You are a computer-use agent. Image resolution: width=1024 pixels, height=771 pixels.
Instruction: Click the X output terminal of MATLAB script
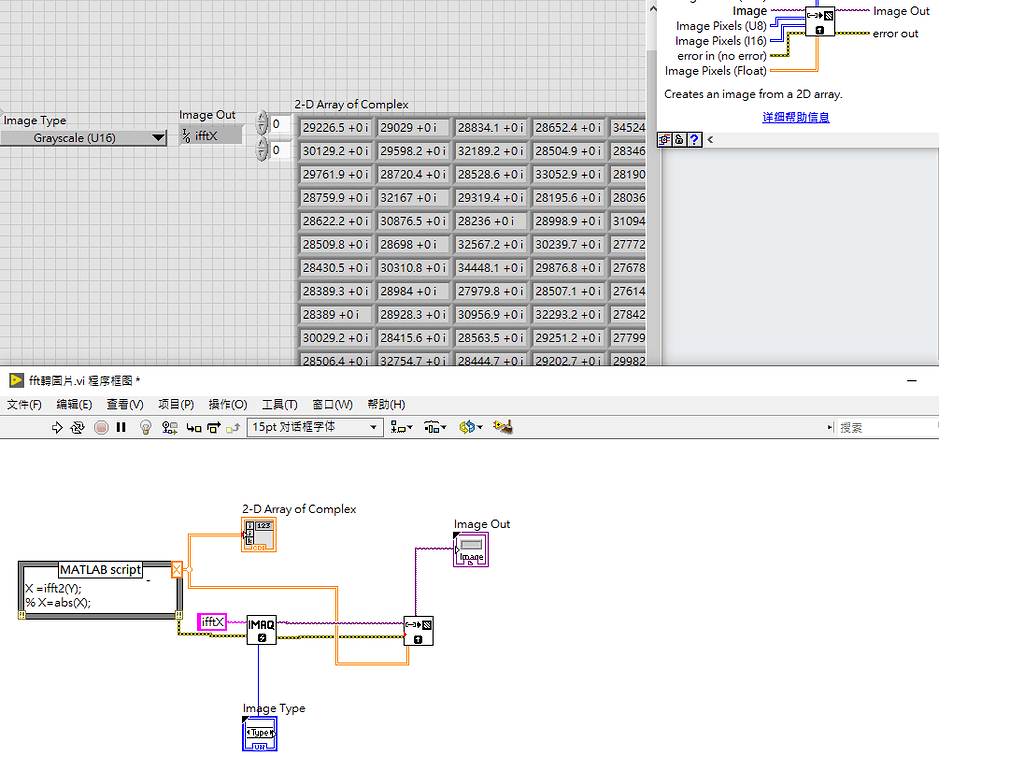coord(177,570)
